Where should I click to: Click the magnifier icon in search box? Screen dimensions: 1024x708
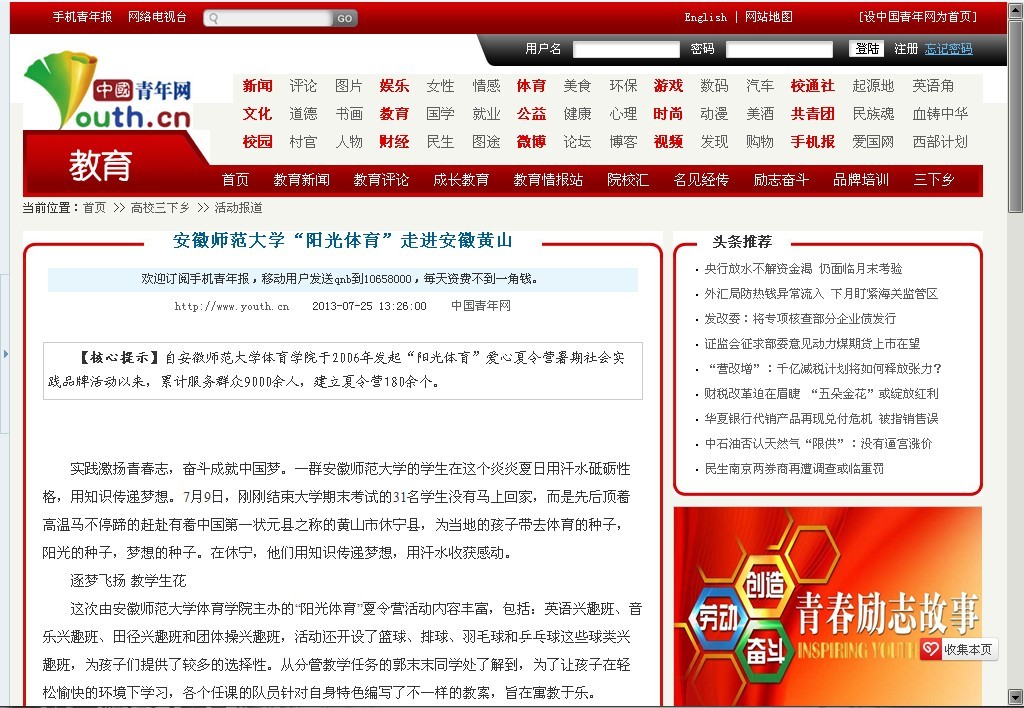coord(214,18)
